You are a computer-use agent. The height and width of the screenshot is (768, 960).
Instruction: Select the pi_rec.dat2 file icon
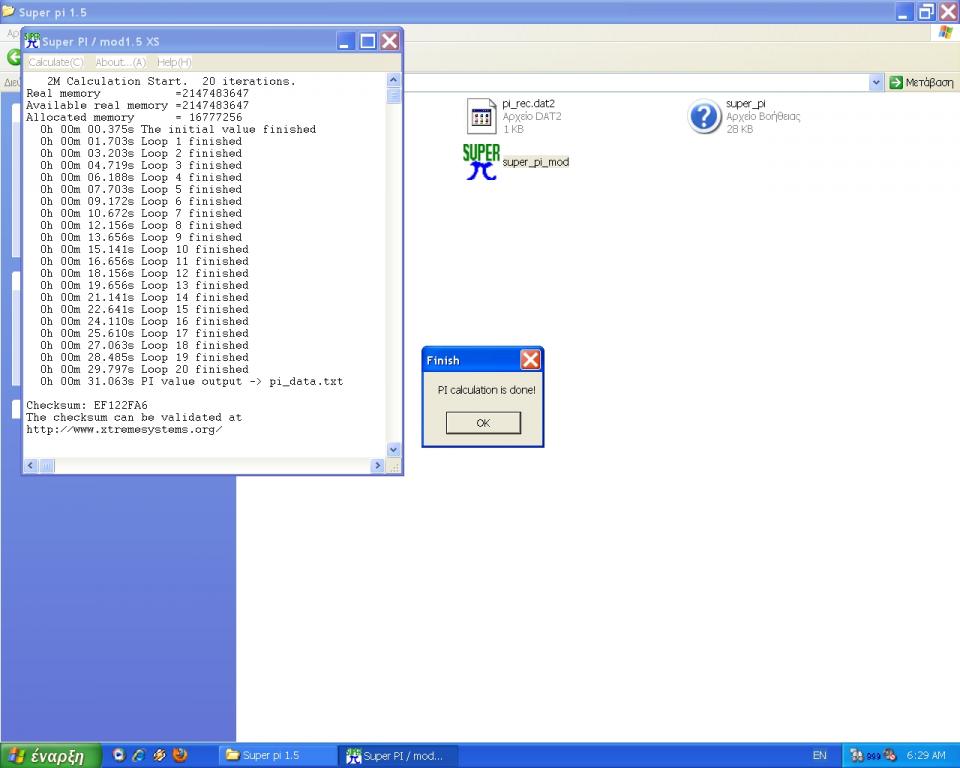coord(481,116)
